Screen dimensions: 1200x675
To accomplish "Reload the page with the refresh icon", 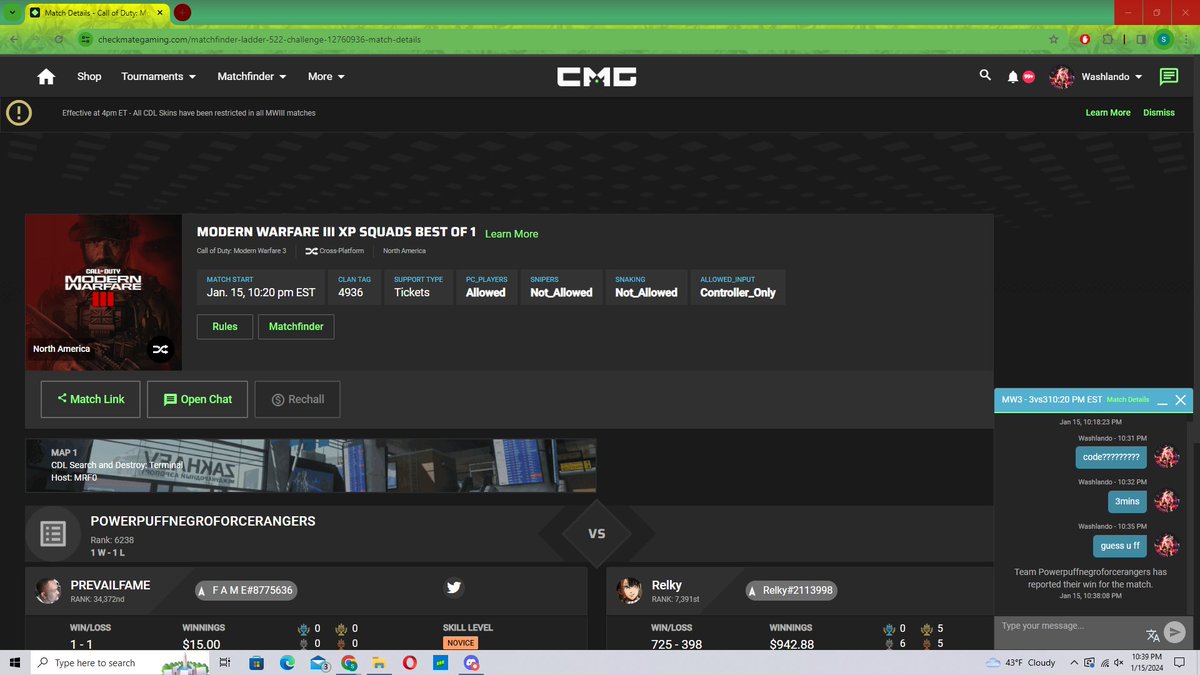I will click(60, 39).
